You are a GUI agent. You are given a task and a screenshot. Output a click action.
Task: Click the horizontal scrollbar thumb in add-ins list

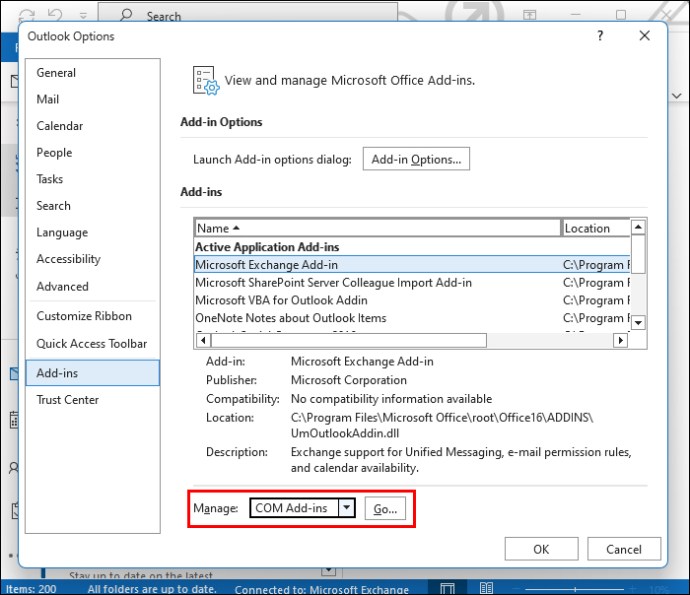(349, 340)
